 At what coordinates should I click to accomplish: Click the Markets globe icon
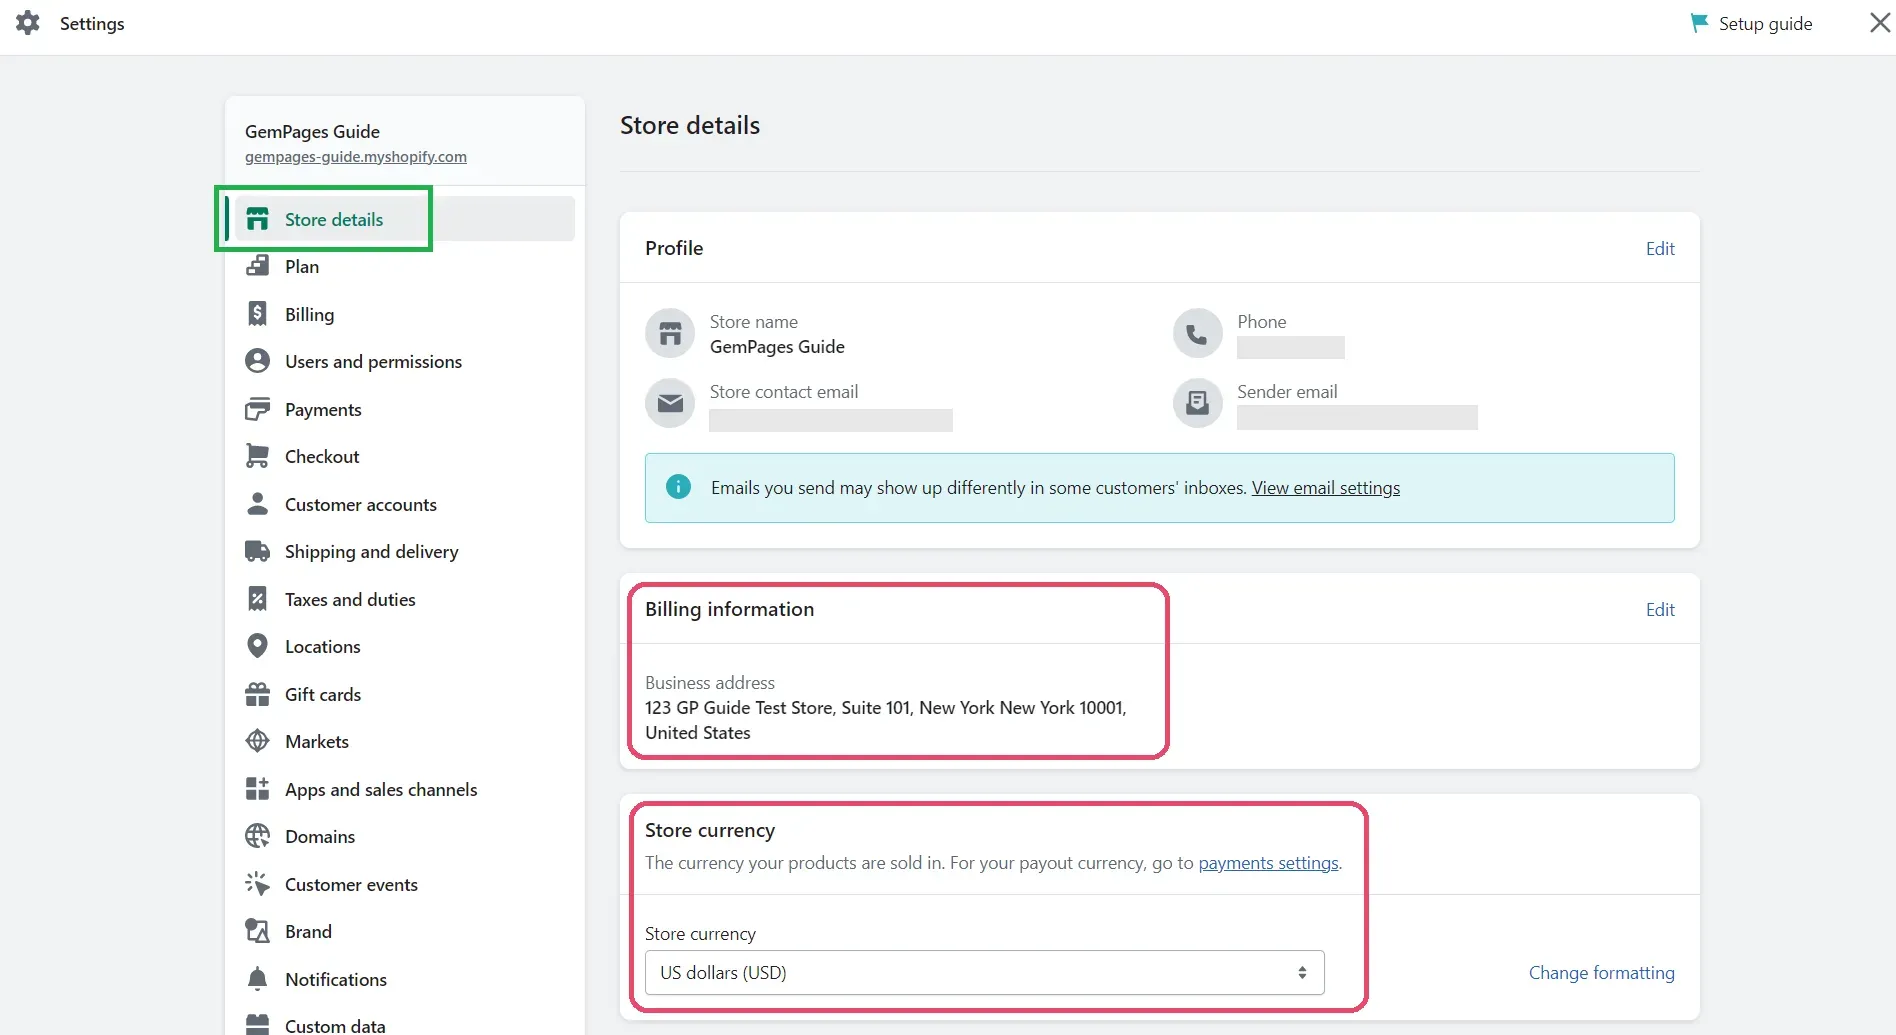tap(257, 741)
